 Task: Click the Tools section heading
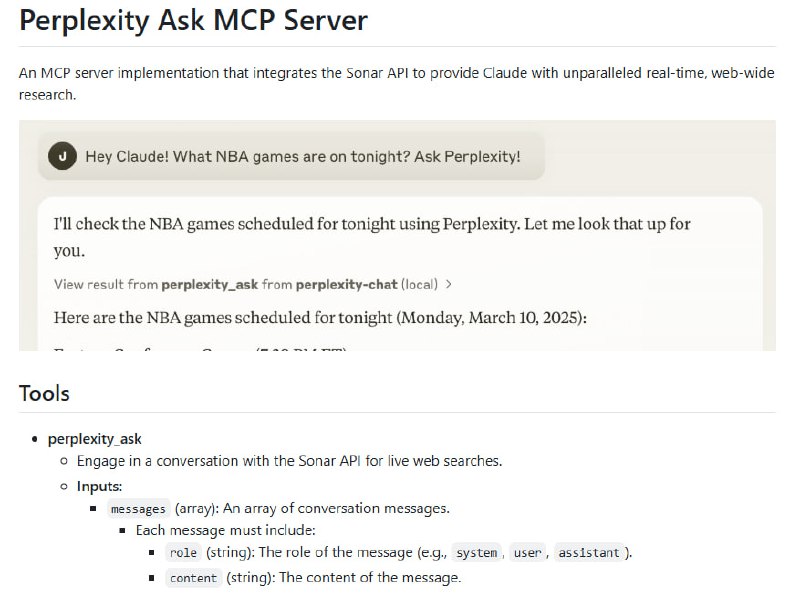point(44,393)
